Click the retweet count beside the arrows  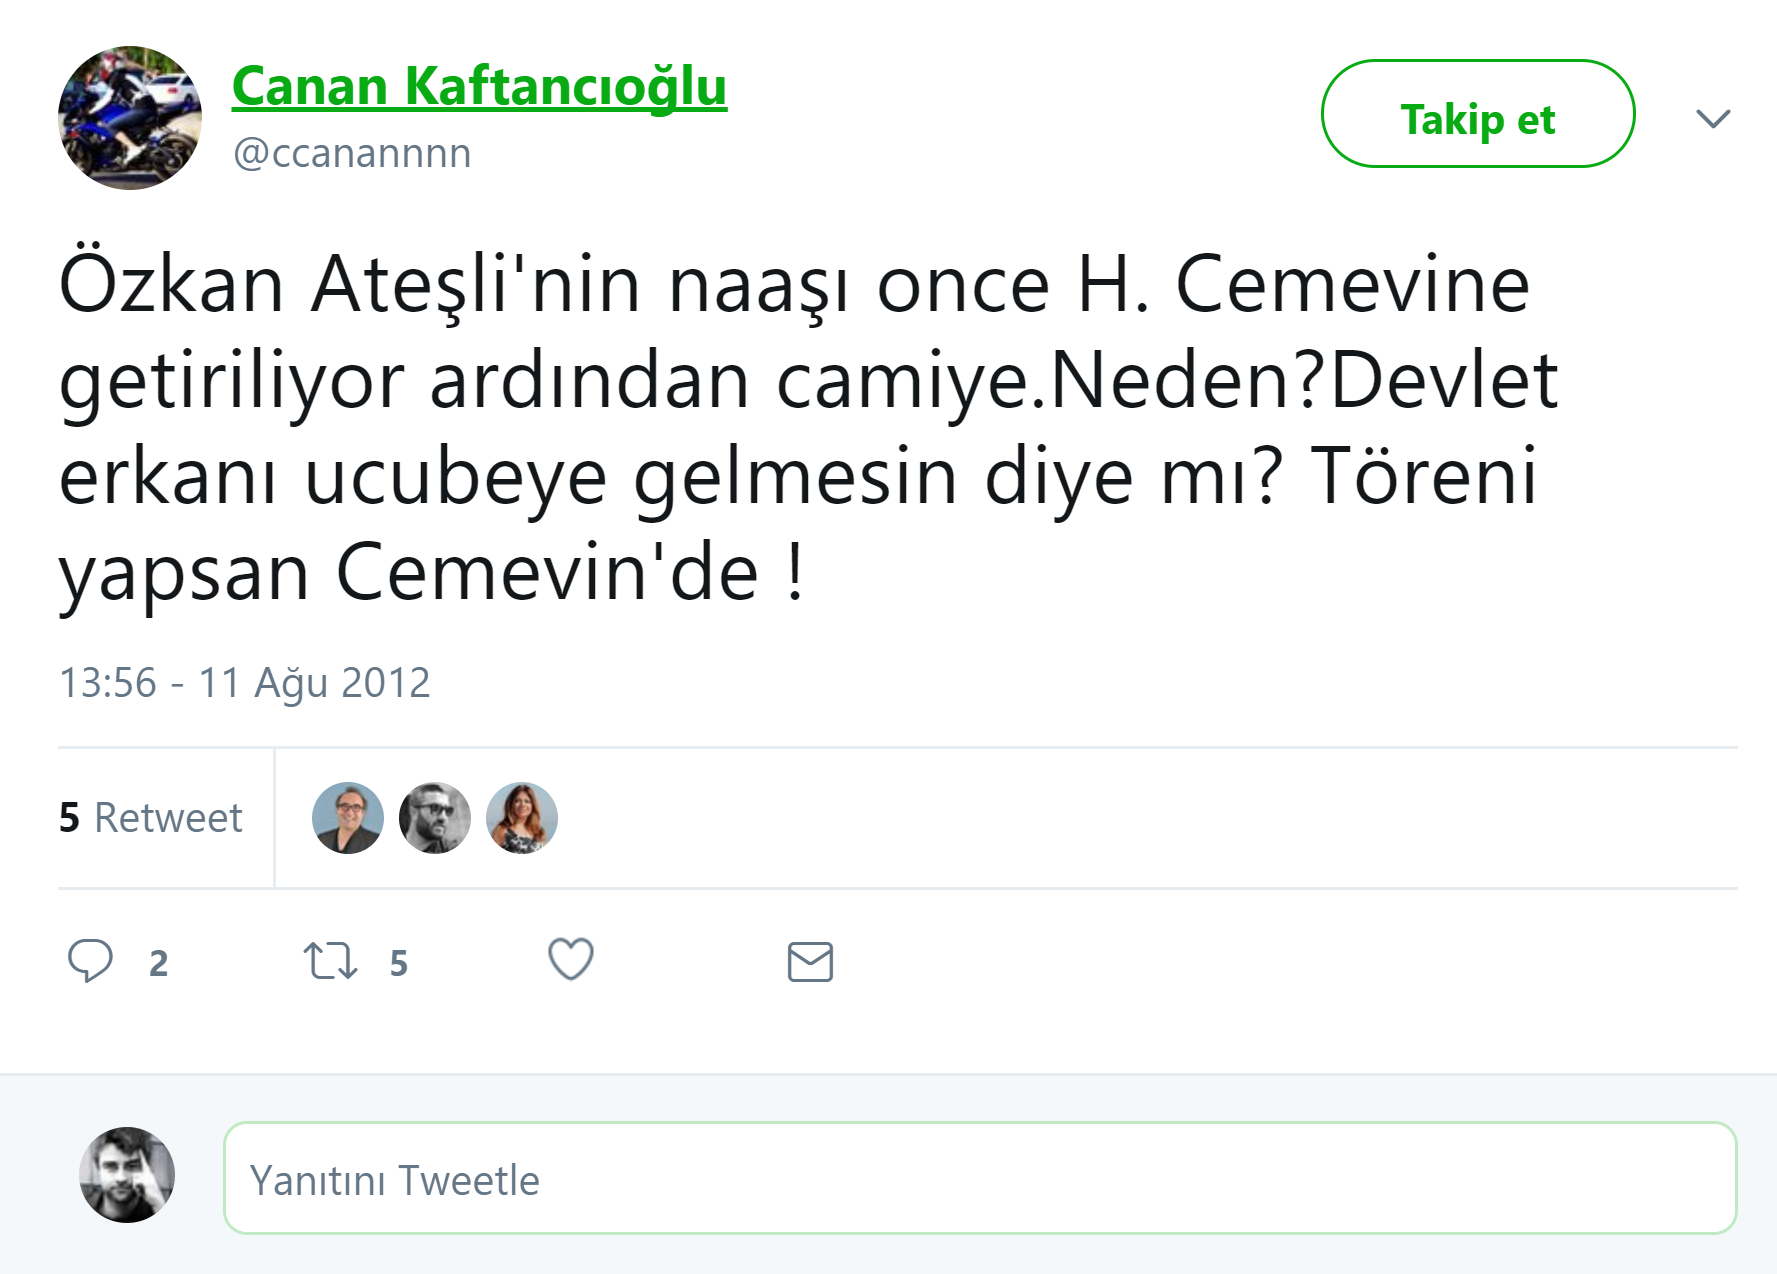coord(398,963)
